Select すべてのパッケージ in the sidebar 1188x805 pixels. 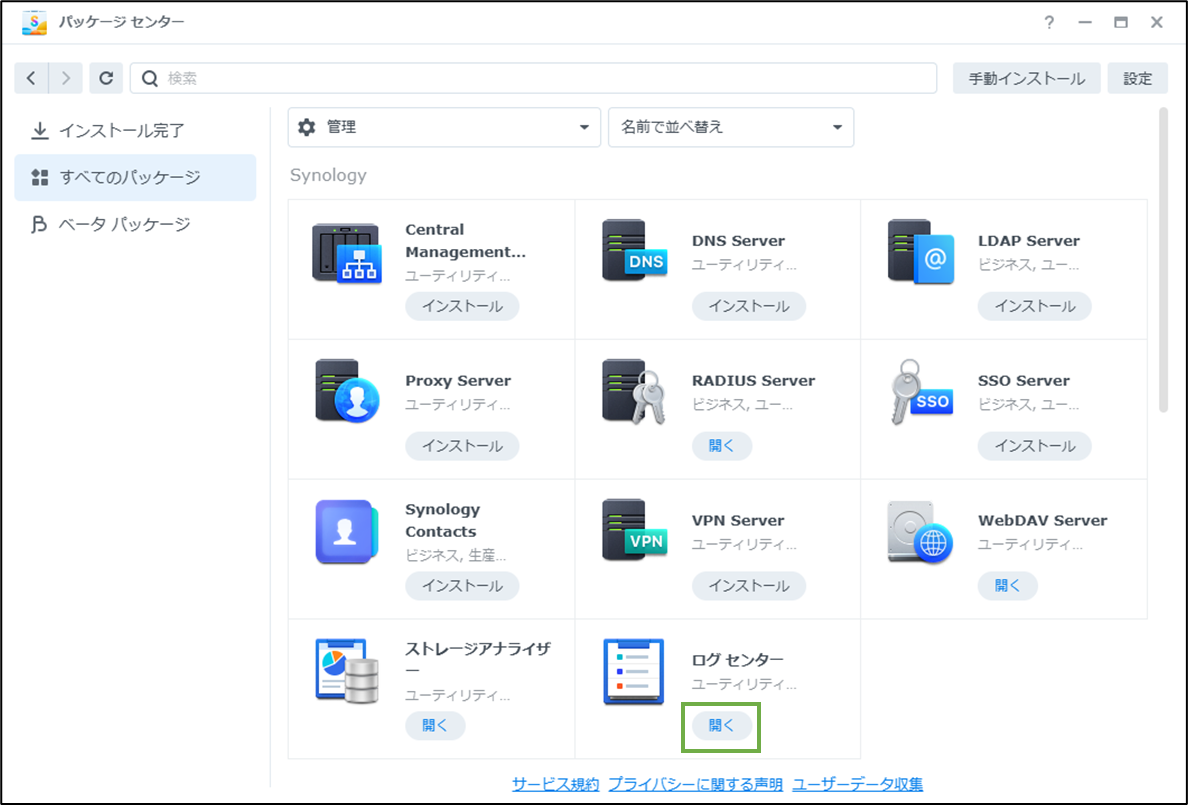tap(136, 177)
